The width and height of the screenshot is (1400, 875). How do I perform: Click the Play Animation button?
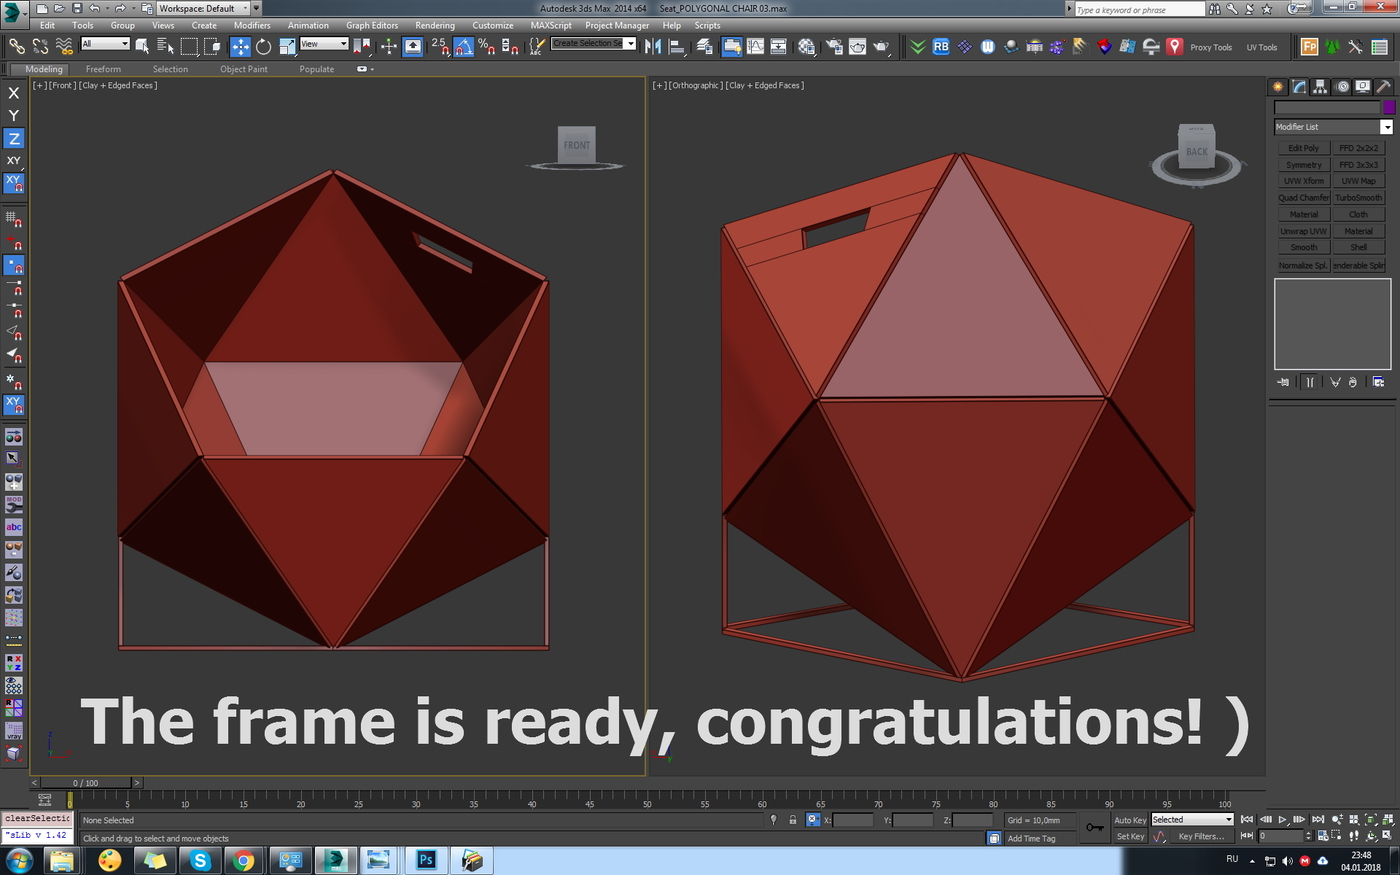pos(1283,819)
